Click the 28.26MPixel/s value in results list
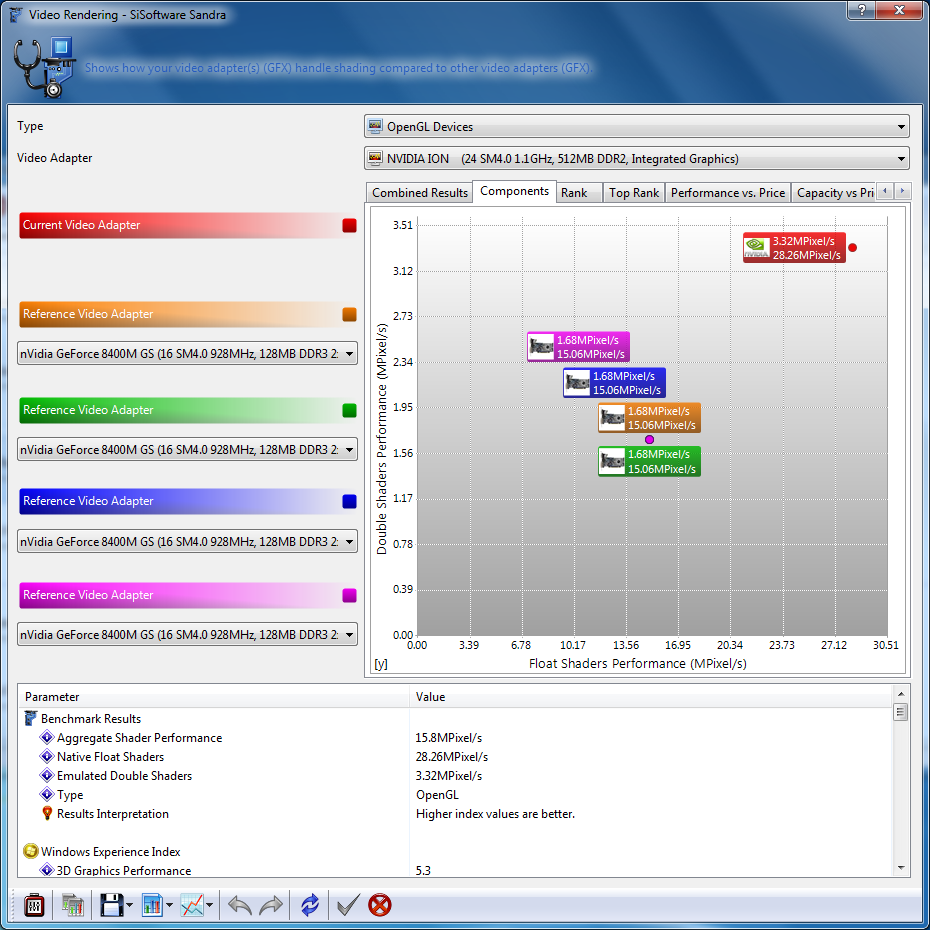Screen dimensions: 930x930 (x=451, y=757)
